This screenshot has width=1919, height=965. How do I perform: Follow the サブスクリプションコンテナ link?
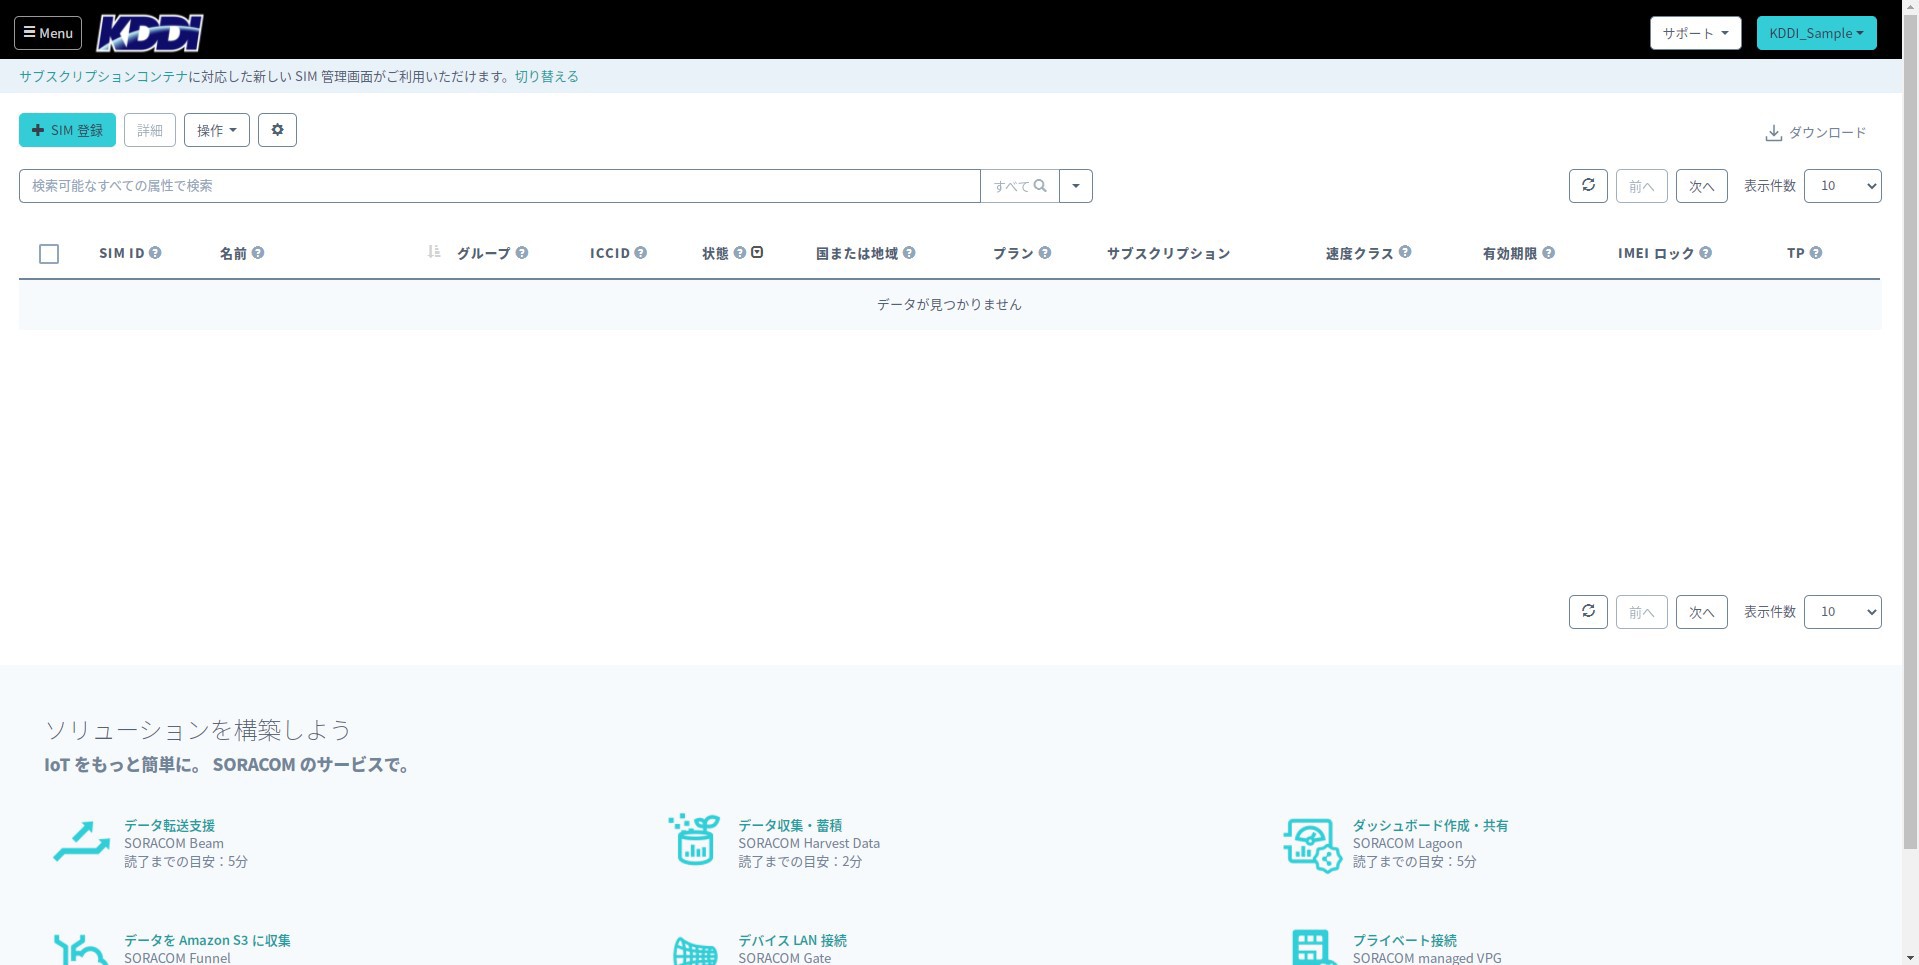(103, 76)
